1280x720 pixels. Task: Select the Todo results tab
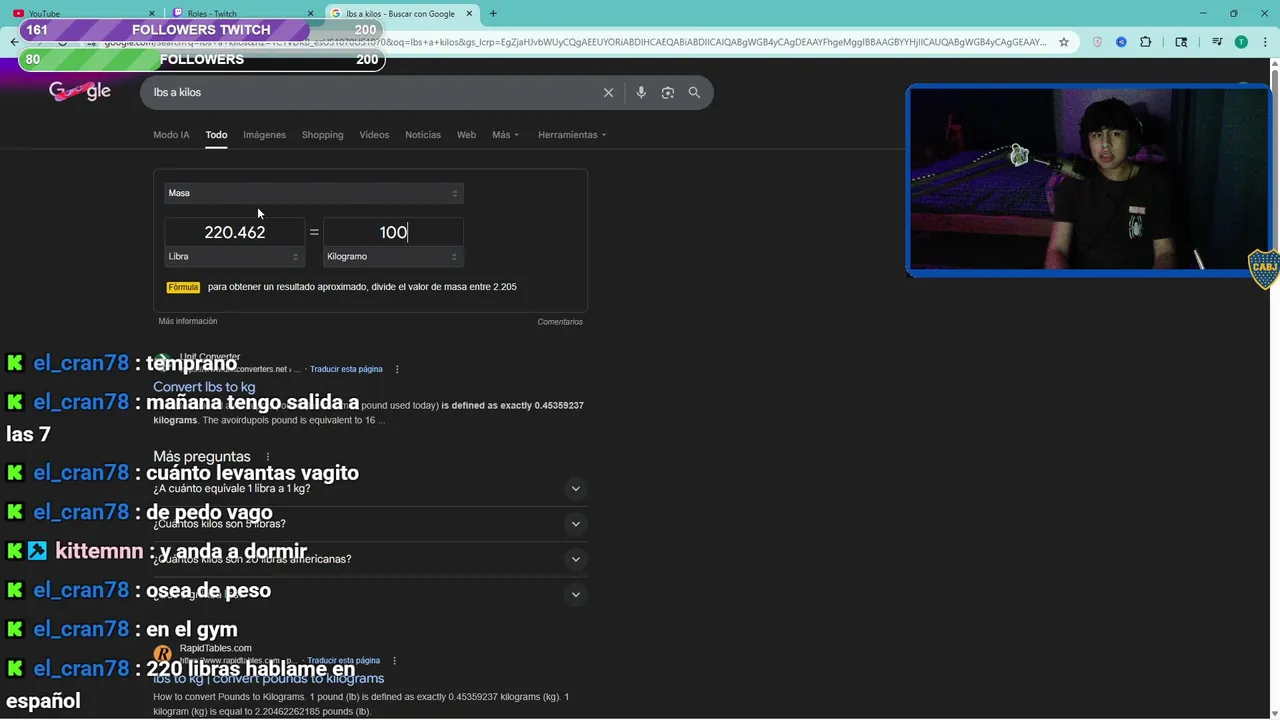[x=216, y=135]
